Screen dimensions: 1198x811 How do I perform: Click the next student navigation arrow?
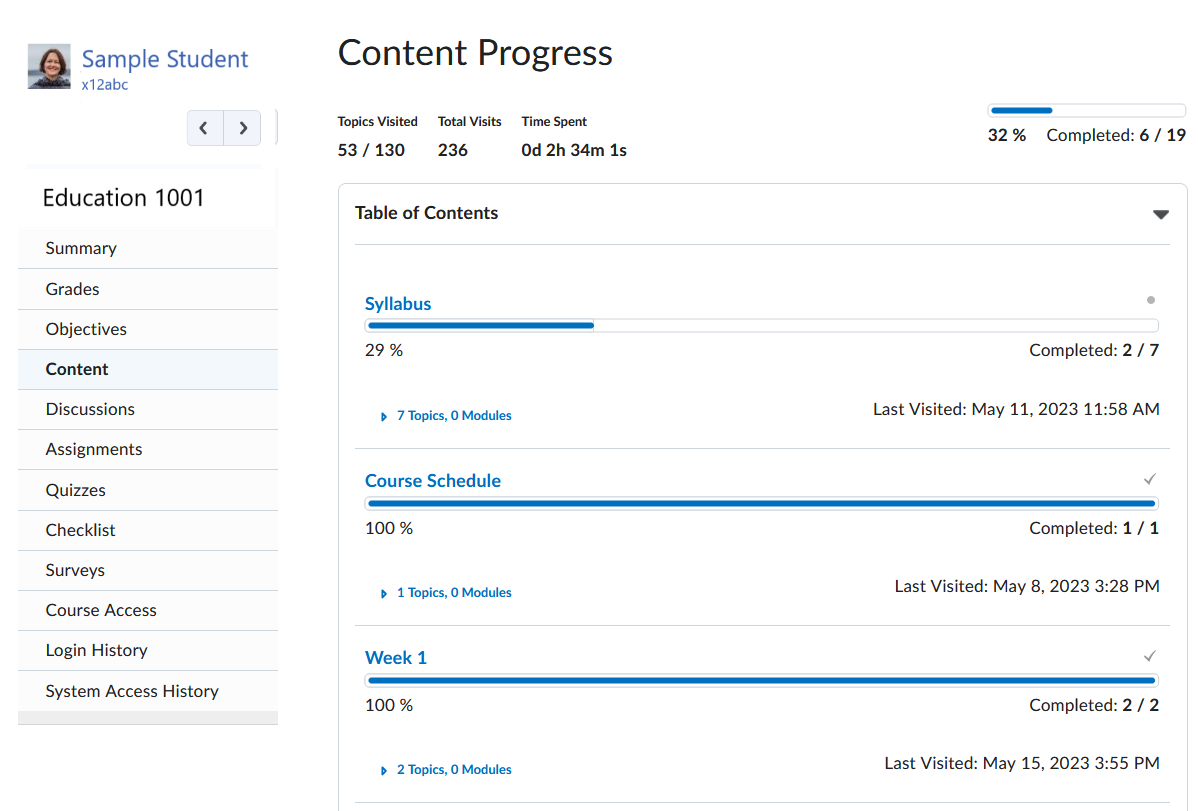coord(242,128)
